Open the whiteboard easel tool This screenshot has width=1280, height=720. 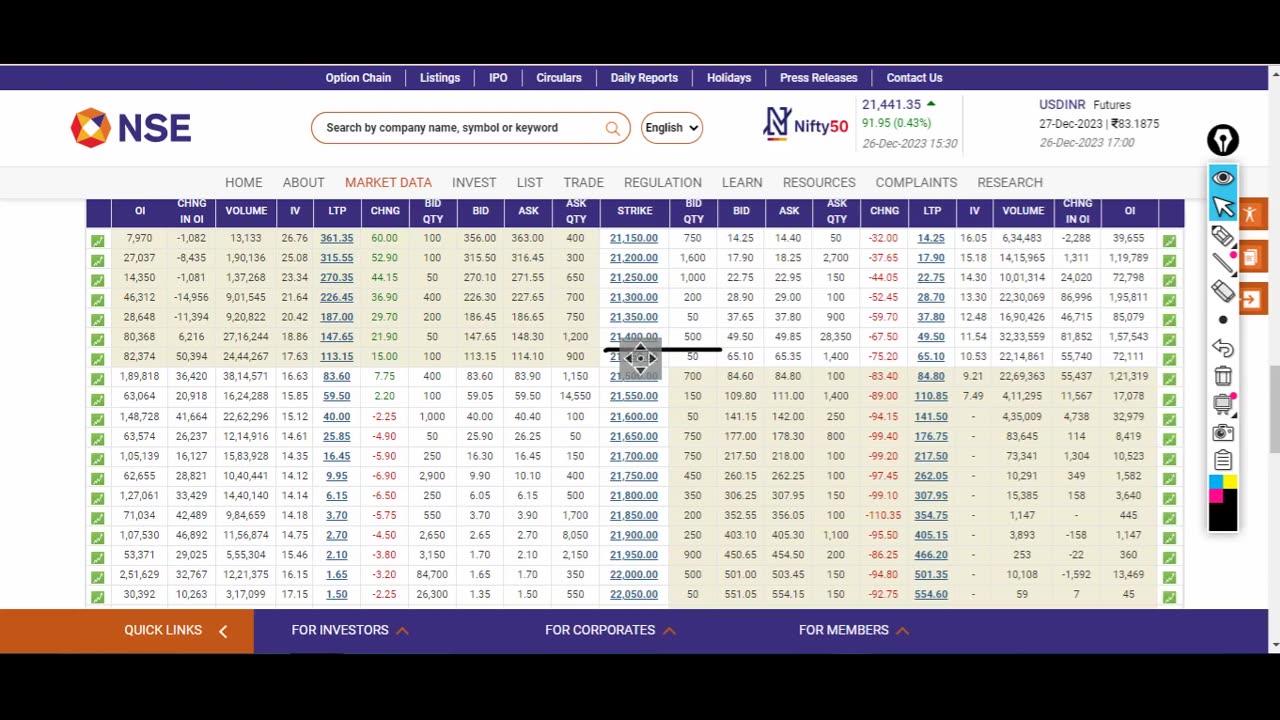[1223, 404]
